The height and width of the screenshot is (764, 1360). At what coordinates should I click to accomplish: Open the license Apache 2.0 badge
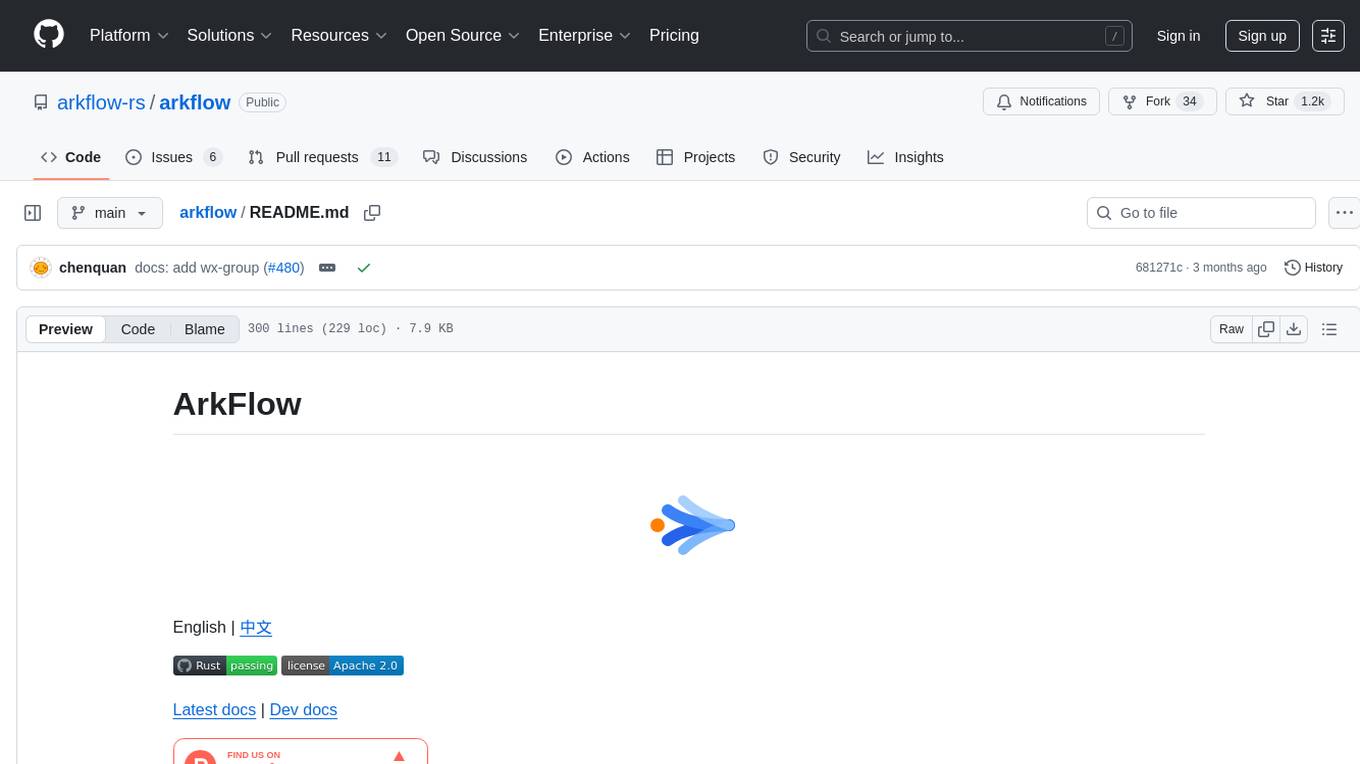(342, 666)
